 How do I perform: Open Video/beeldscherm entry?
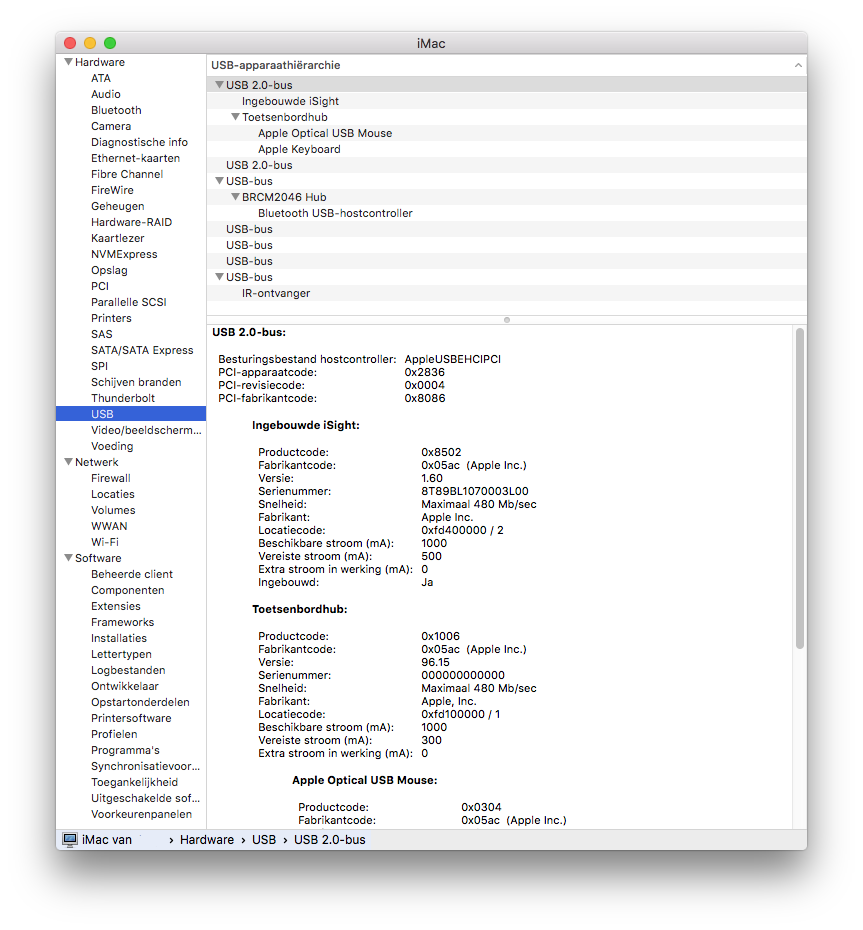tap(146, 431)
